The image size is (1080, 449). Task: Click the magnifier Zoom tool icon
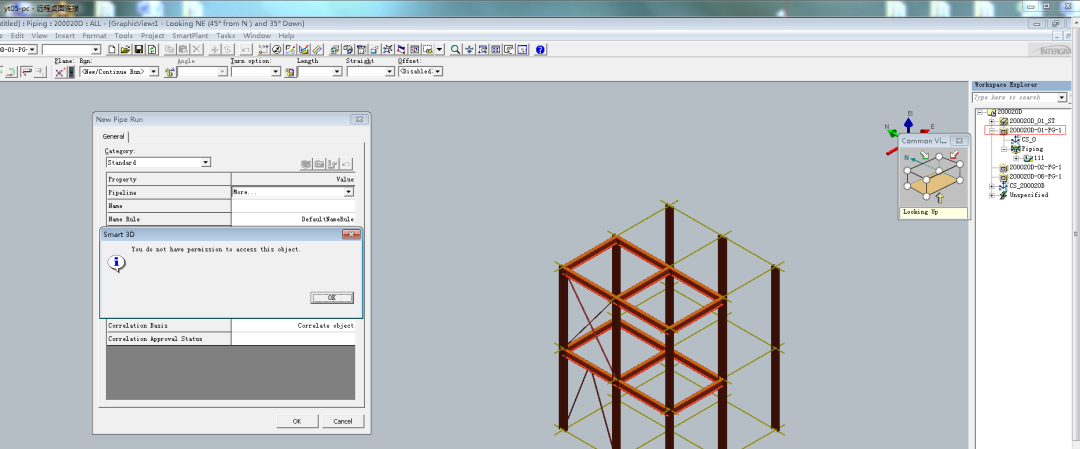[455, 50]
